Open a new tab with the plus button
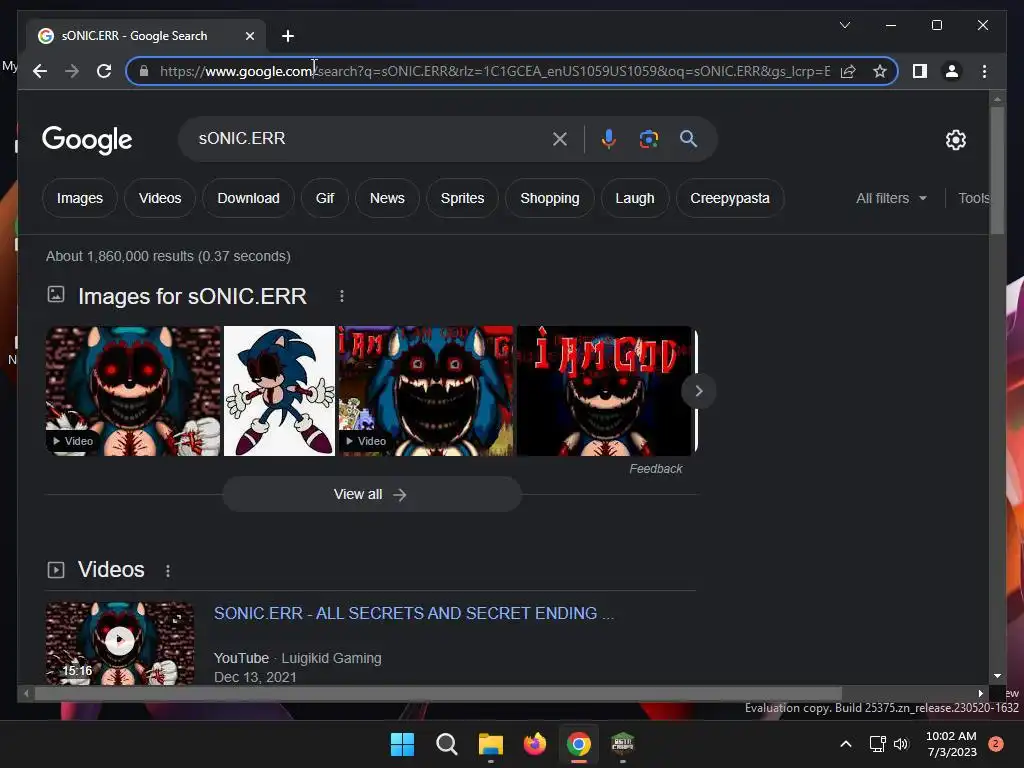The height and width of the screenshot is (768, 1024). tap(288, 36)
